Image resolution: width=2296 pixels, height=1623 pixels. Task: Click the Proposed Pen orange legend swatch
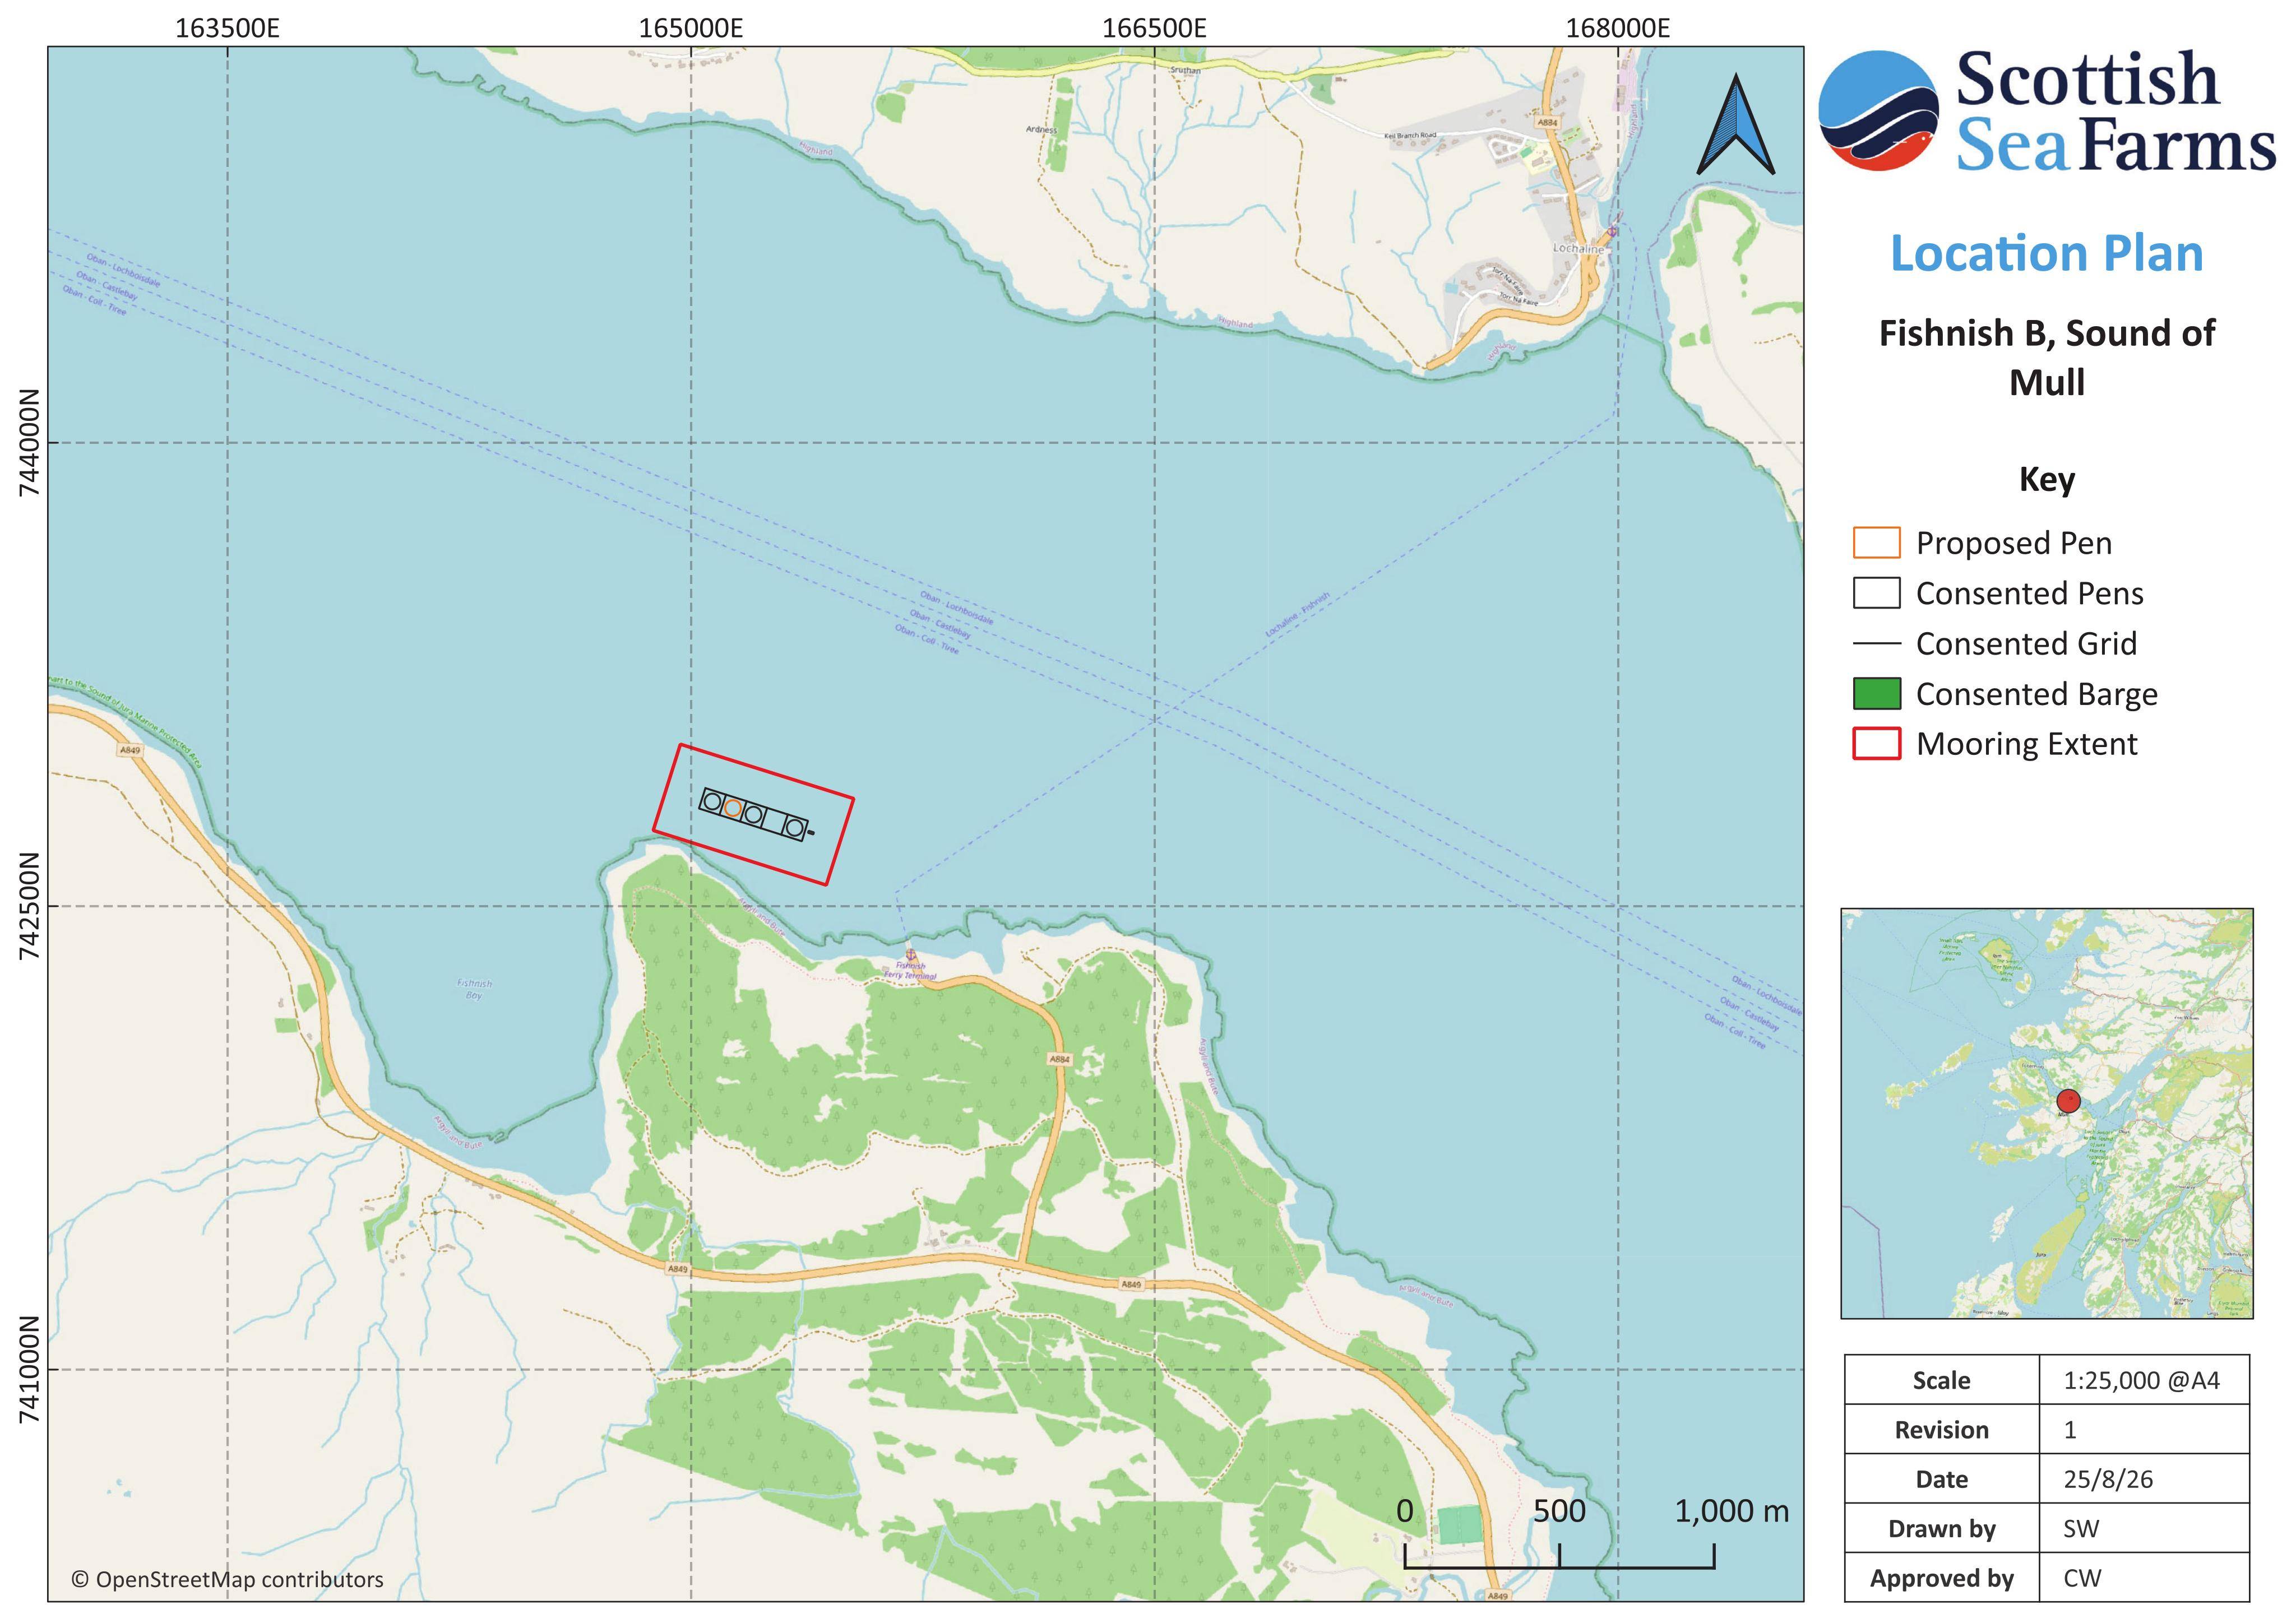coord(1876,543)
